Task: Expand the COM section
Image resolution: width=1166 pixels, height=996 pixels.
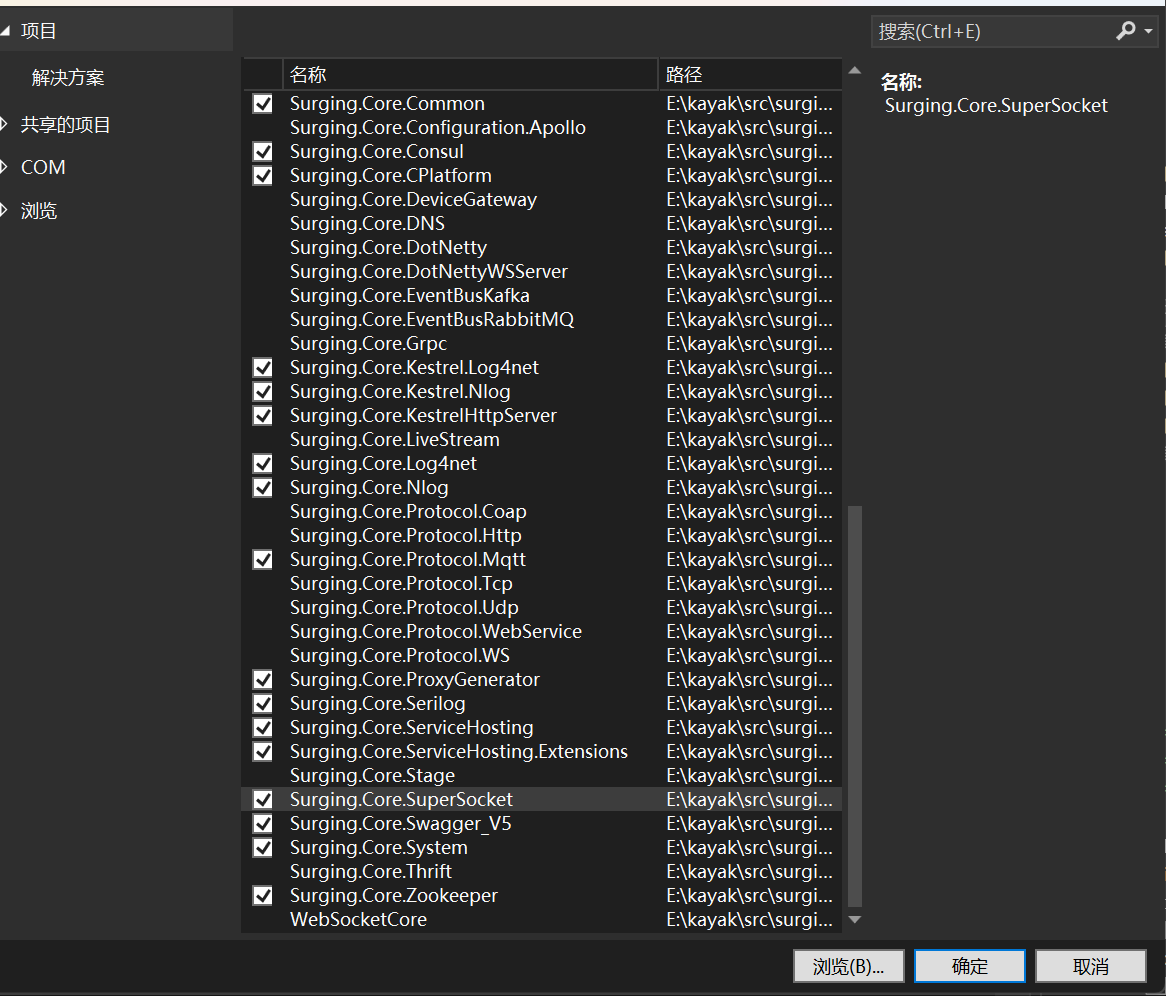Action: point(4,167)
